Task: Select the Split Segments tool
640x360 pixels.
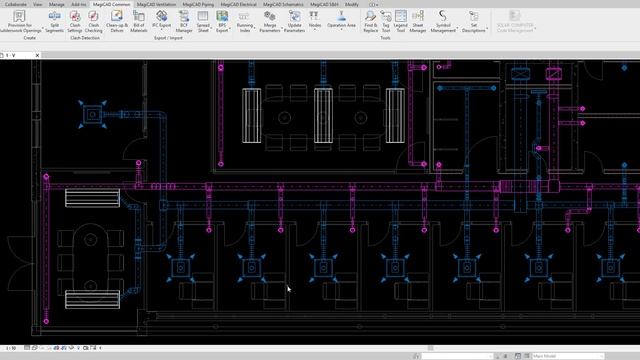Action: click(x=54, y=21)
